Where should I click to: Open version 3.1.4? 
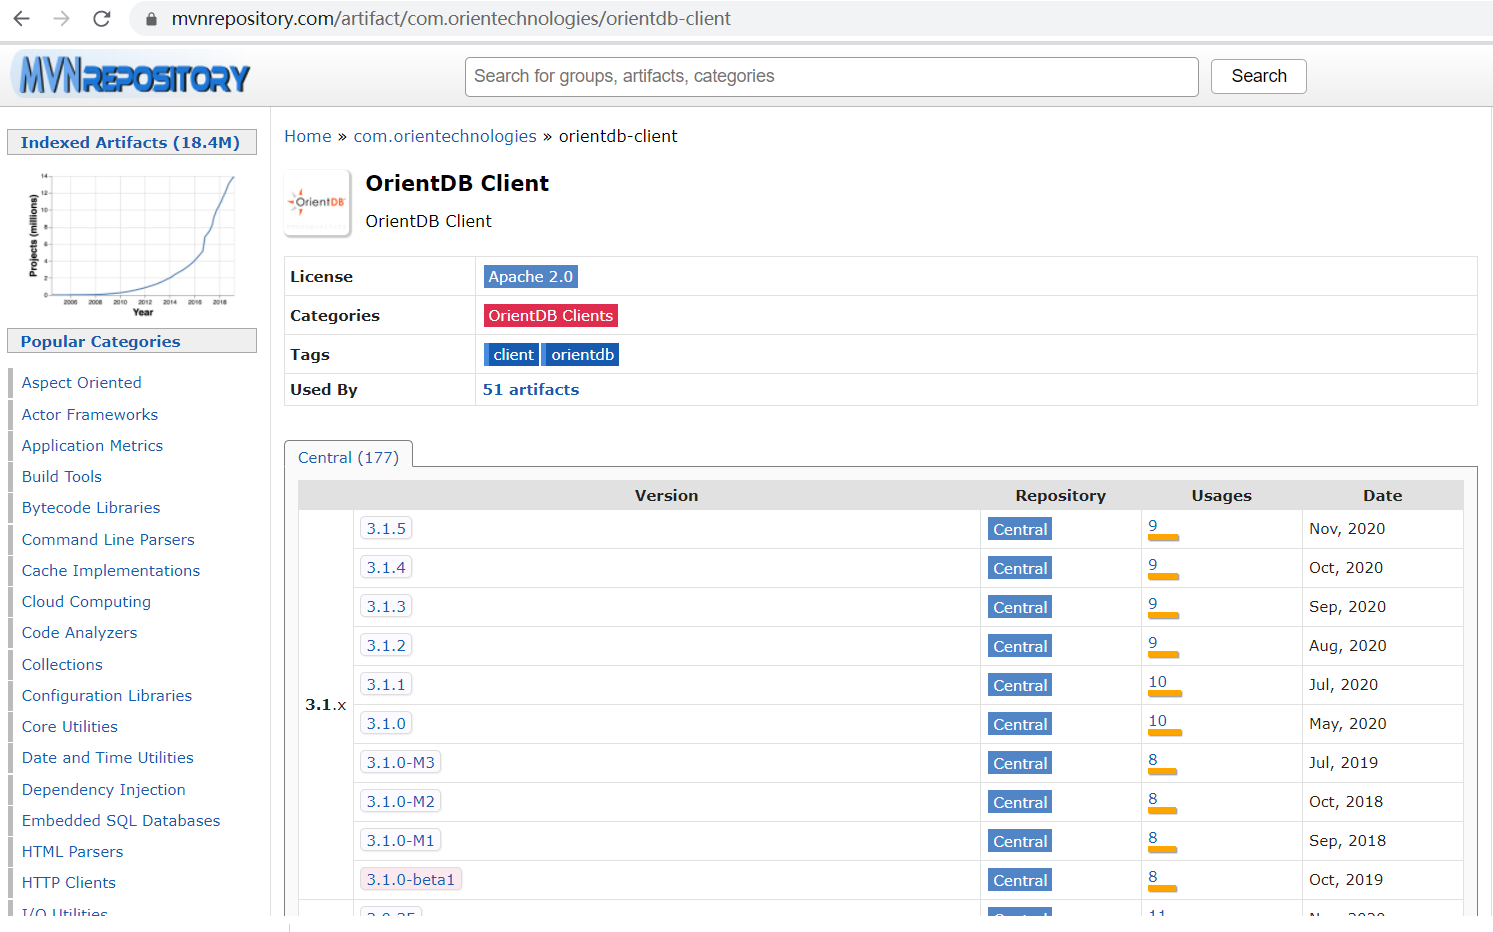[x=386, y=567]
